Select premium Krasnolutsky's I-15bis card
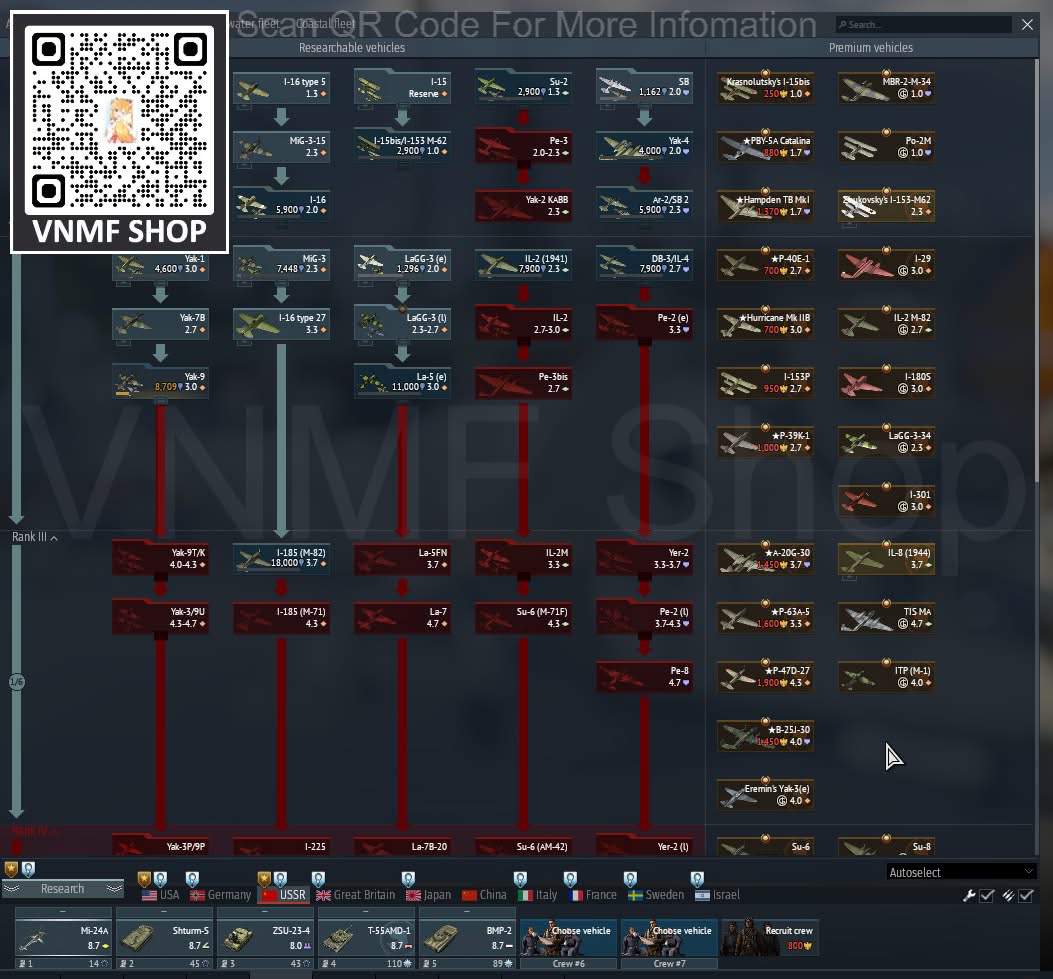Viewport: 1053px width, 979px height. [766, 88]
